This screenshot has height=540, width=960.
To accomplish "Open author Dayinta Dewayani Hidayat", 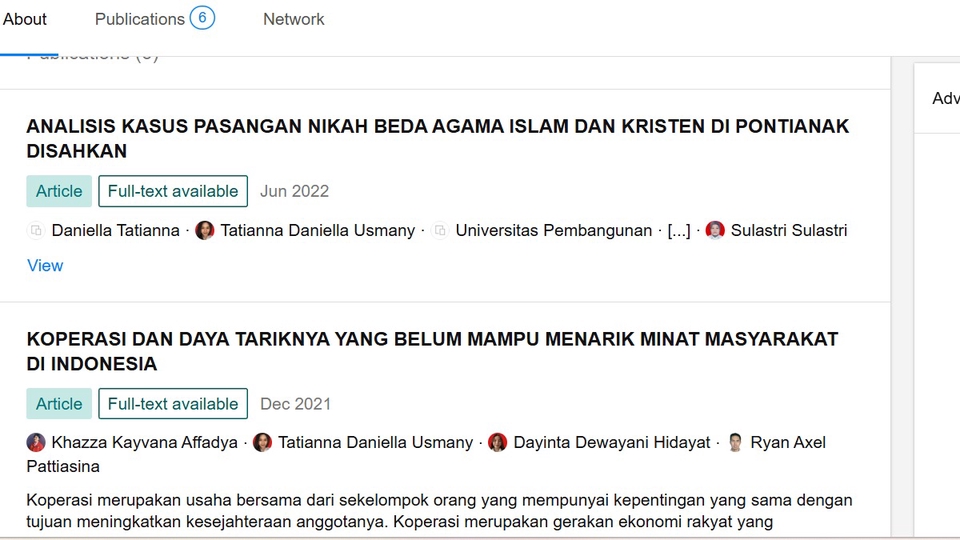I will coord(612,442).
